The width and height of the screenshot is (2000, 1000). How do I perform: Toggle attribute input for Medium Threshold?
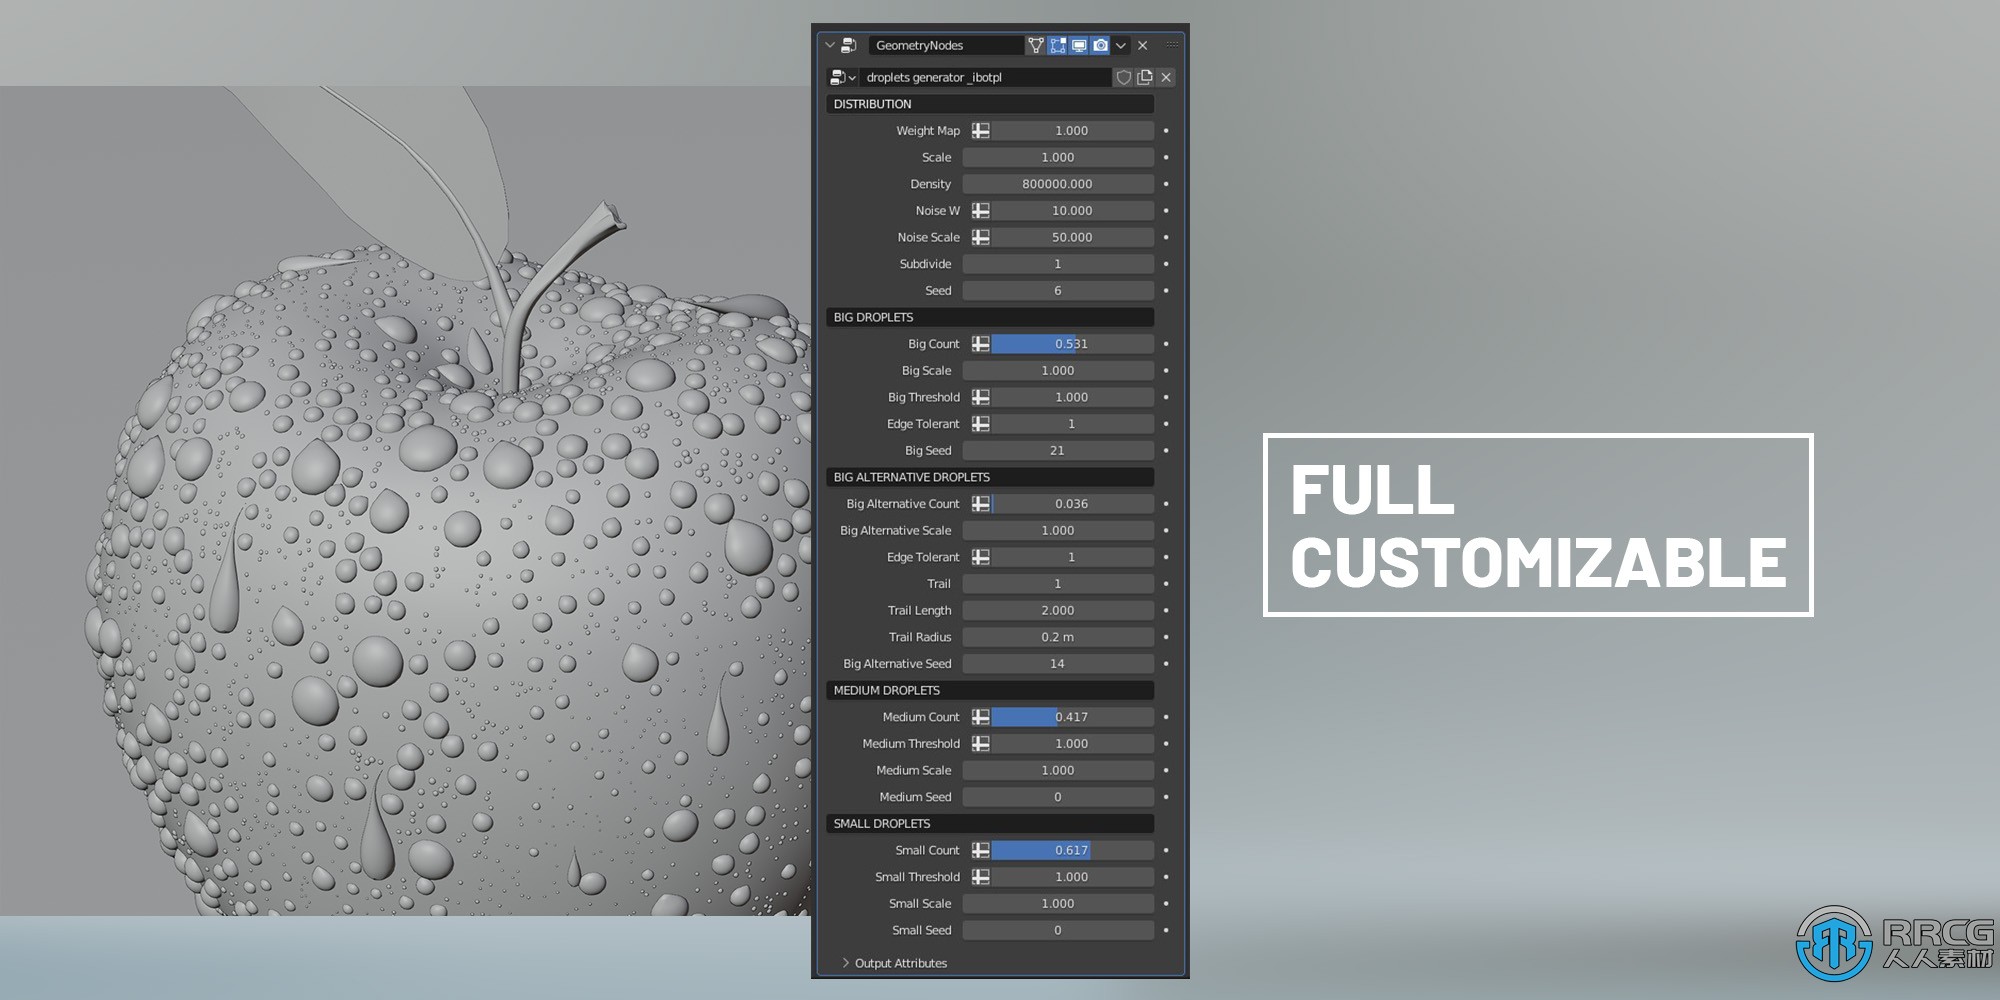(981, 744)
